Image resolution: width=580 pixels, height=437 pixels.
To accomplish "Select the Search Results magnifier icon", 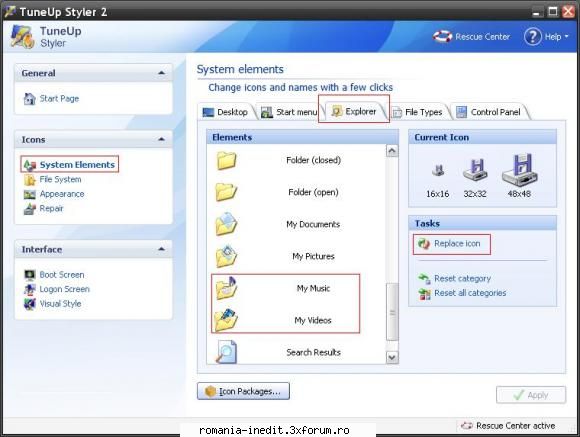I will tap(226, 352).
